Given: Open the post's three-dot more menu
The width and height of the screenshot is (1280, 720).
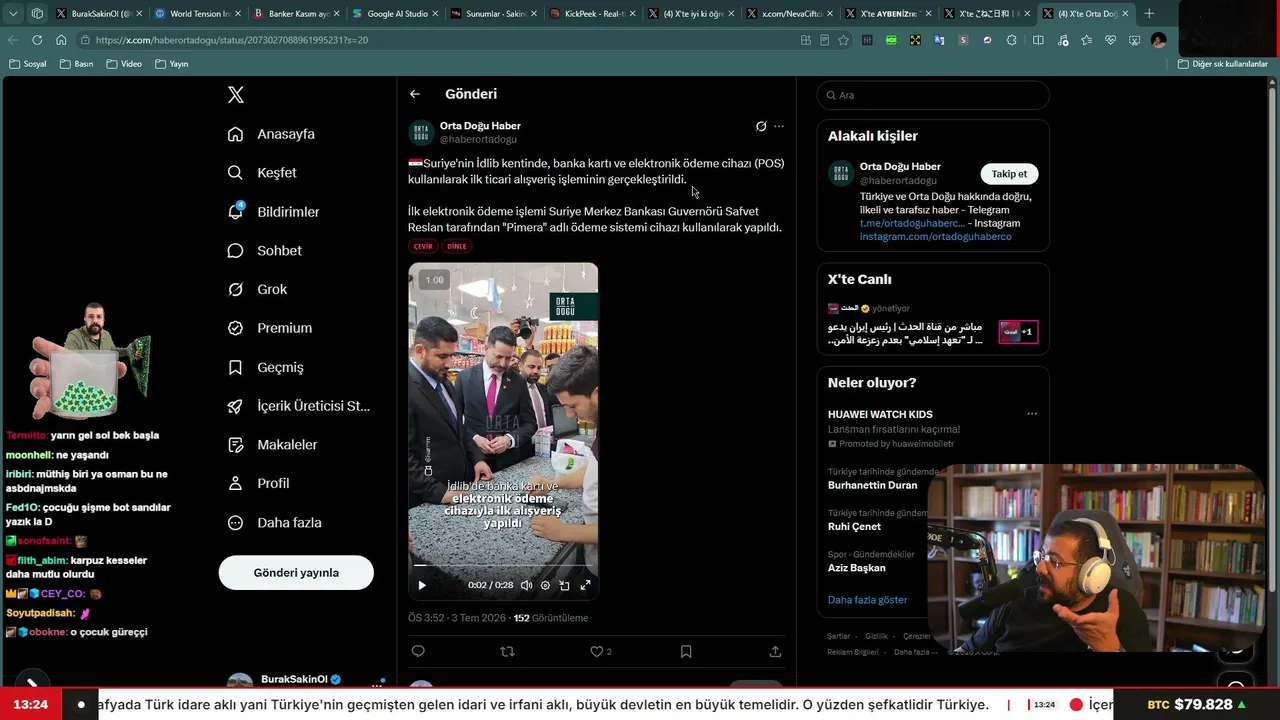Looking at the screenshot, I should coord(779,127).
